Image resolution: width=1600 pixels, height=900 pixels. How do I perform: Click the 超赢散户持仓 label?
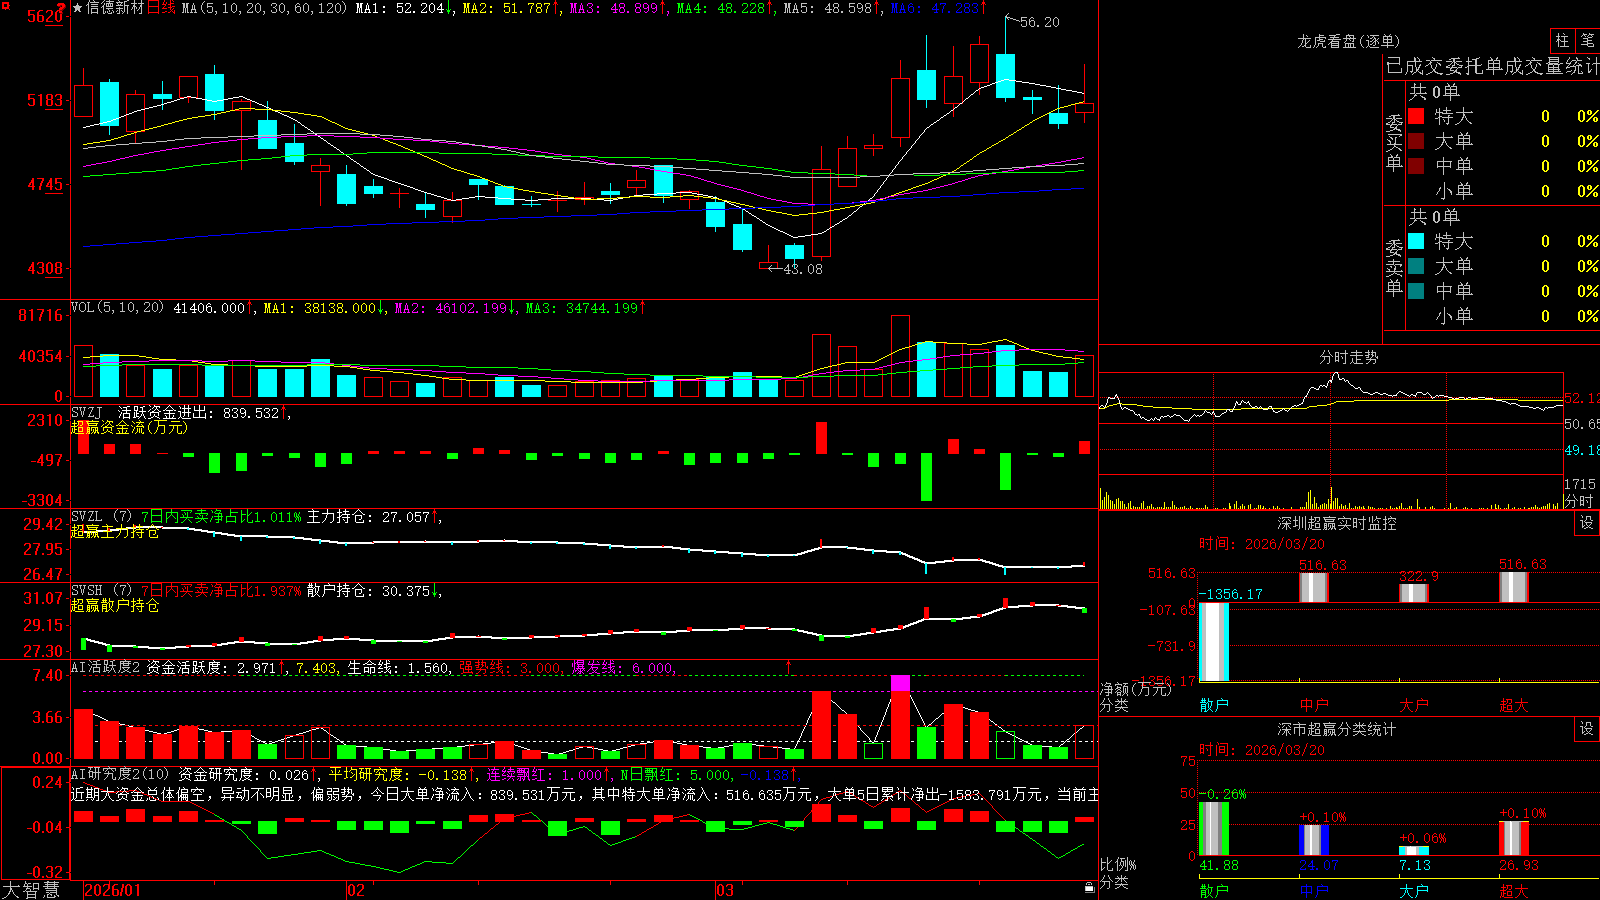coord(115,605)
